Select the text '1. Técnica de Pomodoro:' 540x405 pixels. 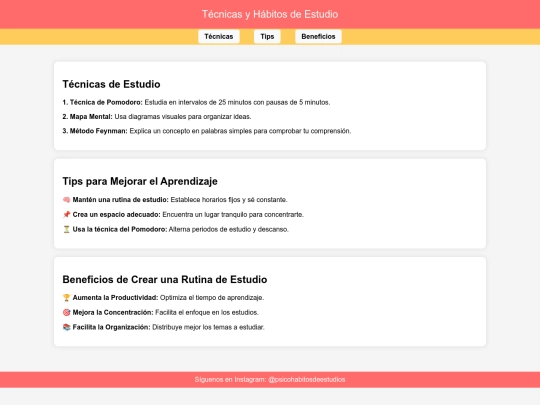102,102
